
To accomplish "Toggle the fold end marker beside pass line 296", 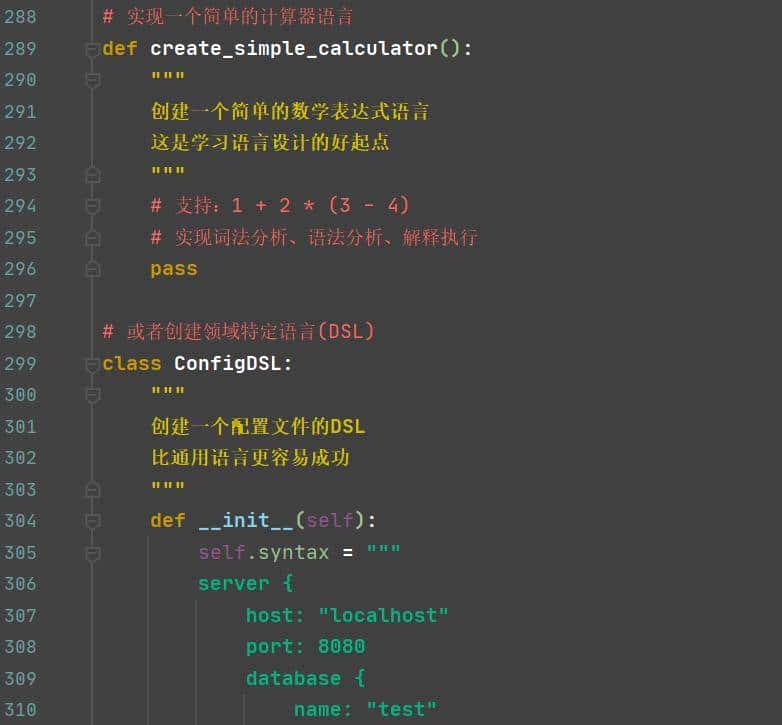I will (92, 269).
